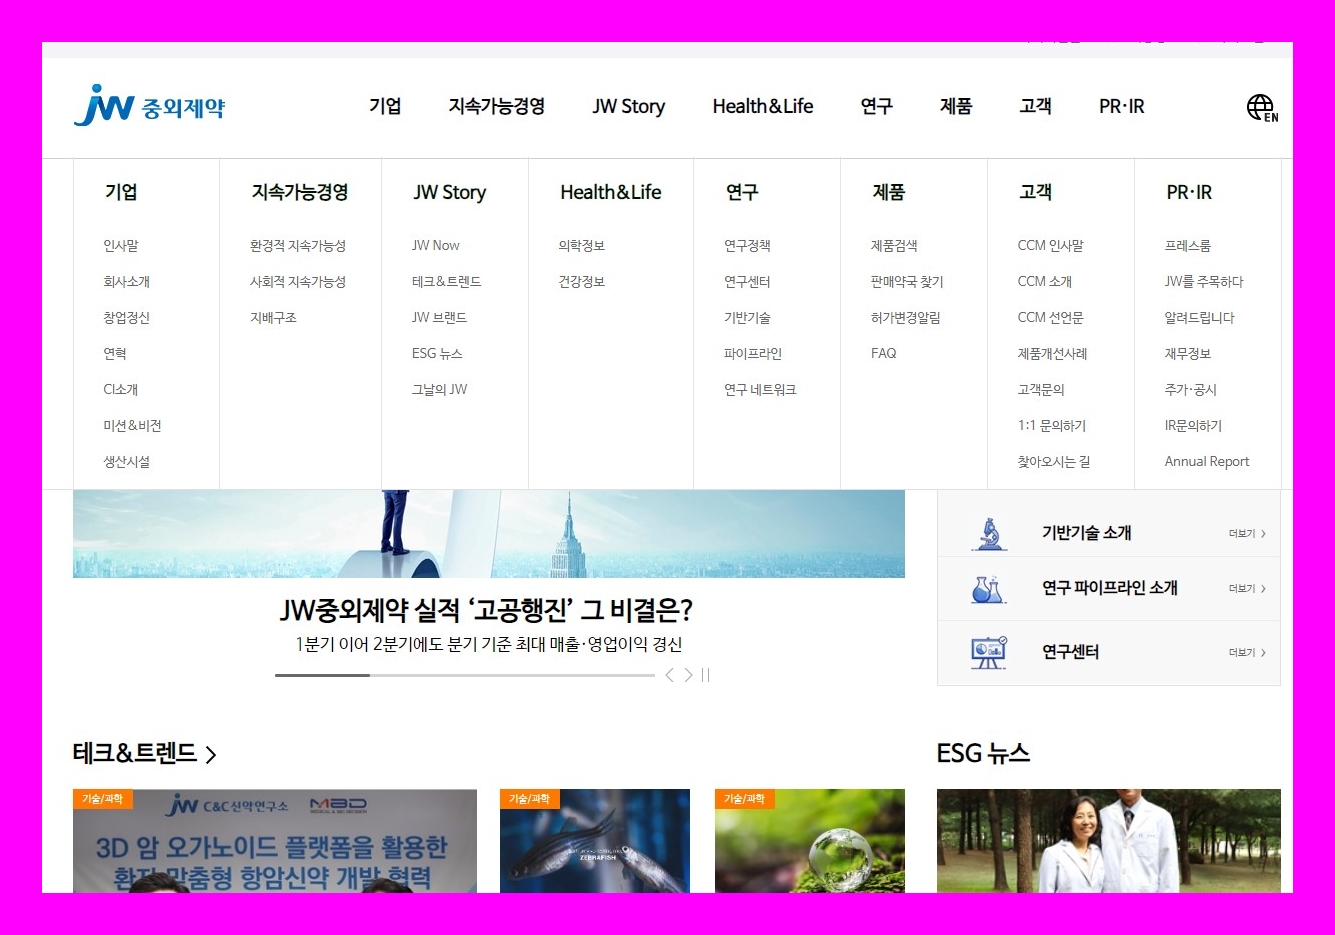Image resolution: width=1335 pixels, height=935 pixels.
Task: Select 건강정보 under Health&Life
Action: [x=582, y=282]
